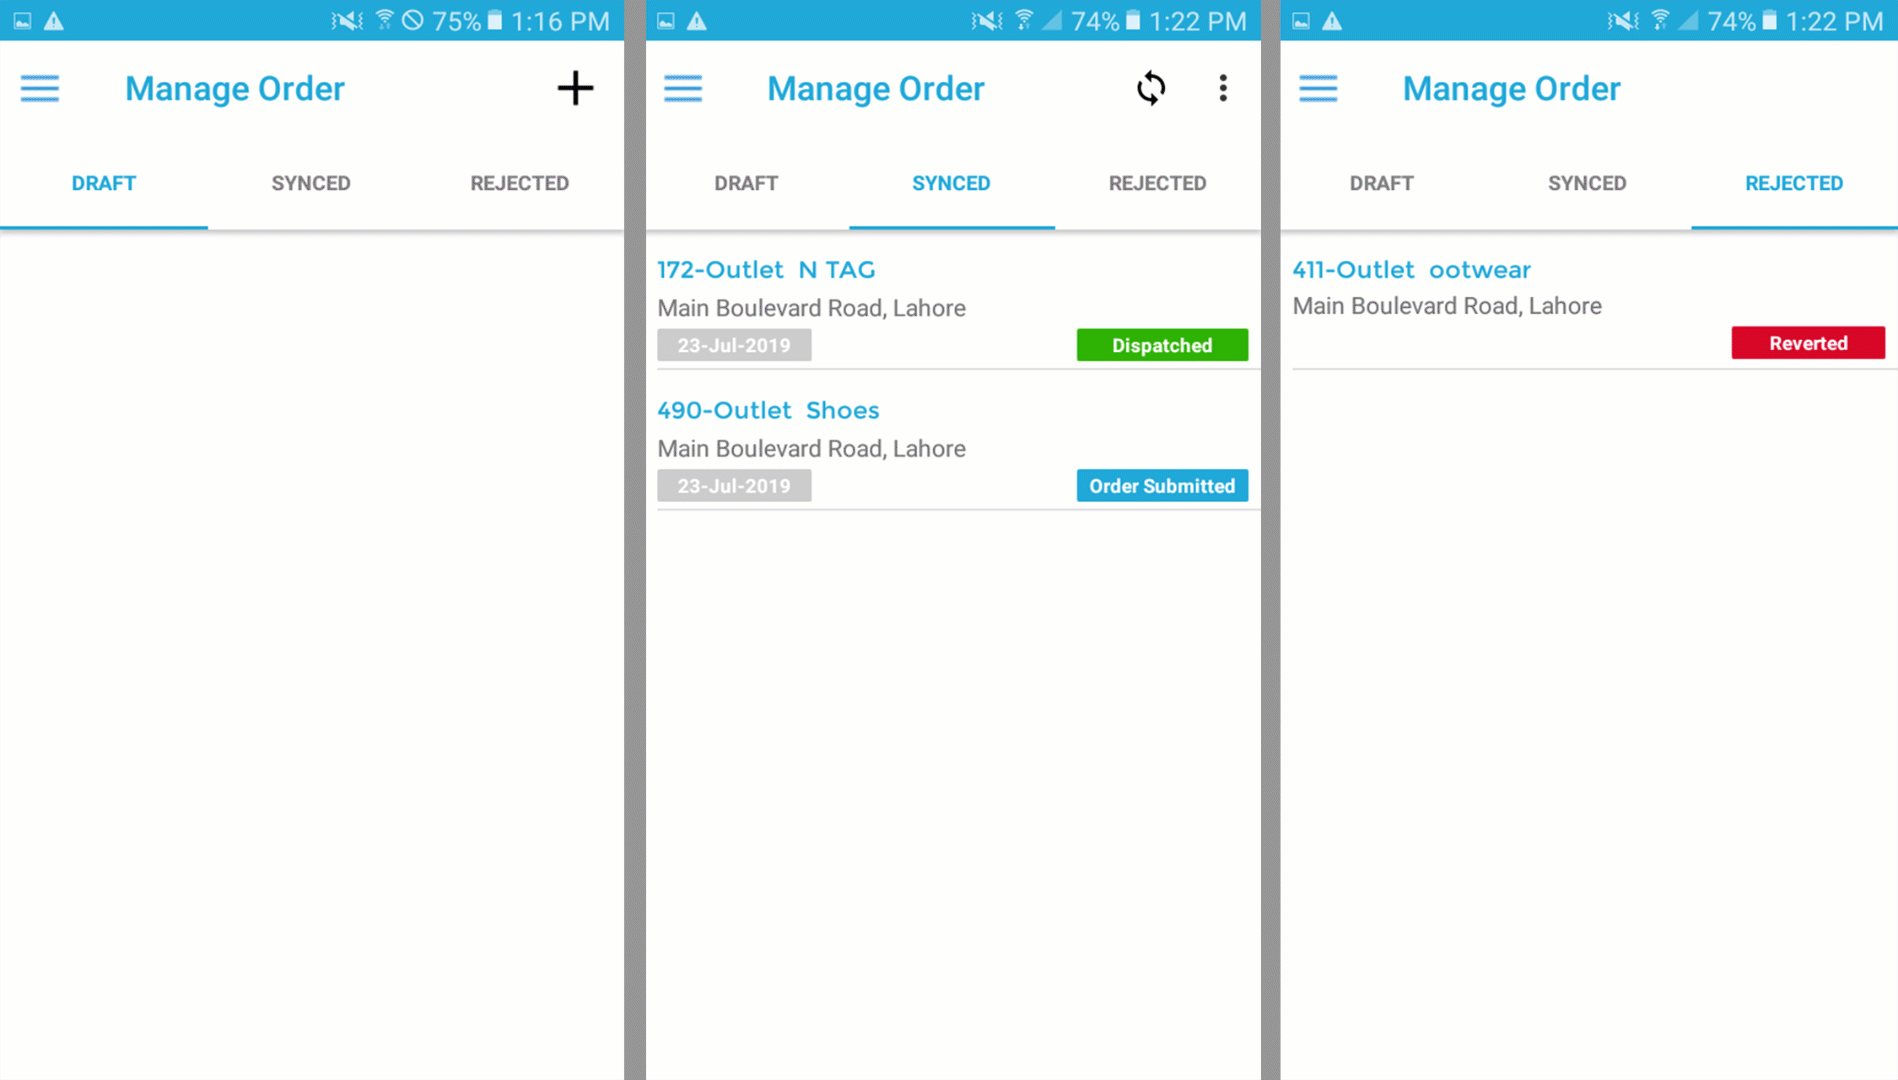Open the hamburger menu on the Synced screen
Screen dimensions: 1898x1080
tap(683, 88)
